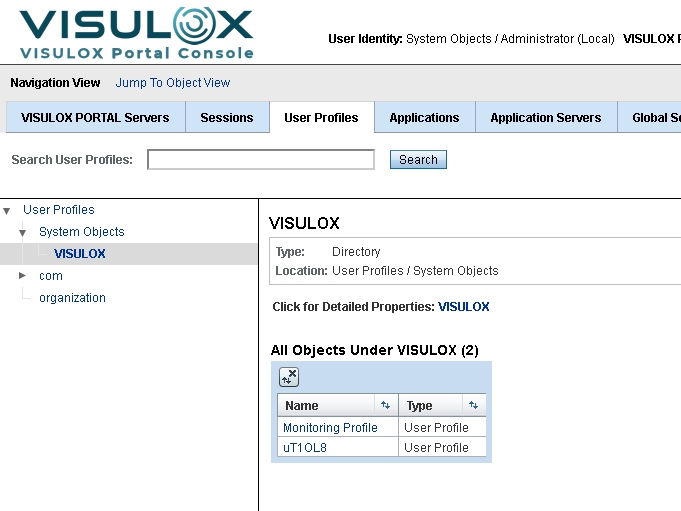
Task: Open detailed properties for VISULOX link
Action: click(x=464, y=307)
